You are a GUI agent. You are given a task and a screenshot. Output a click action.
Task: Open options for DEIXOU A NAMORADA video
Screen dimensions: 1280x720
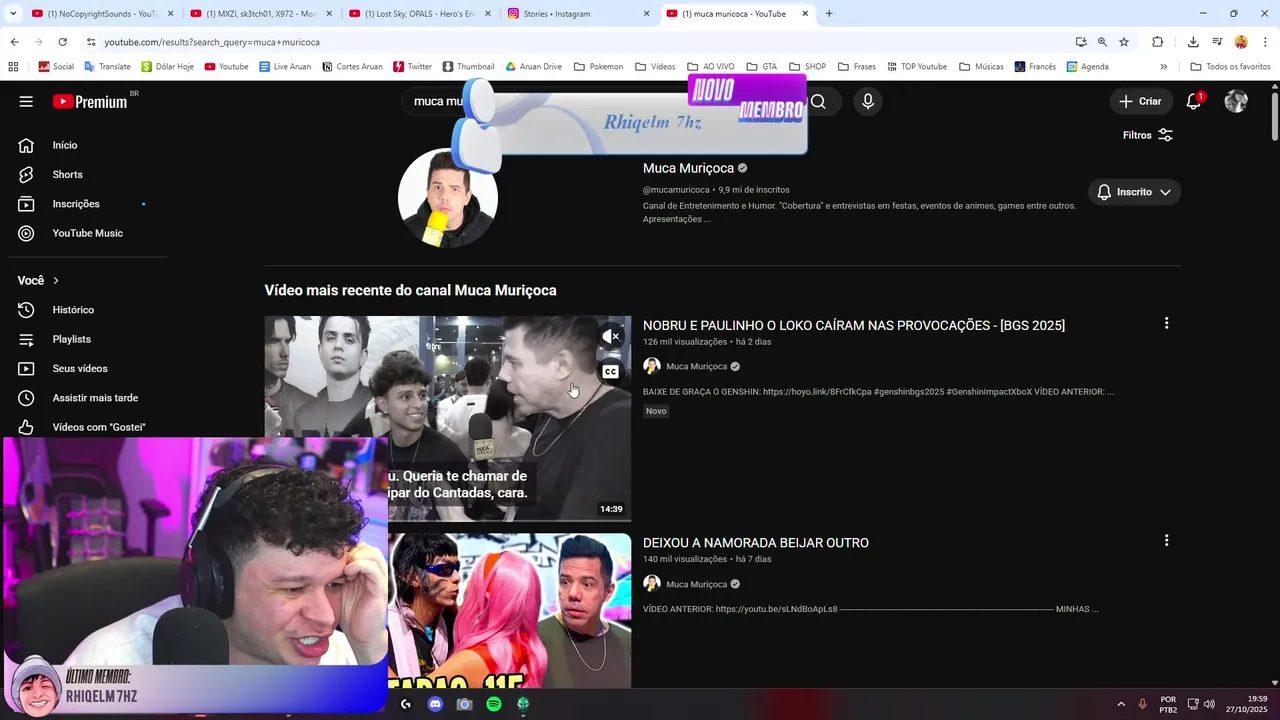pyautogui.click(x=1166, y=540)
